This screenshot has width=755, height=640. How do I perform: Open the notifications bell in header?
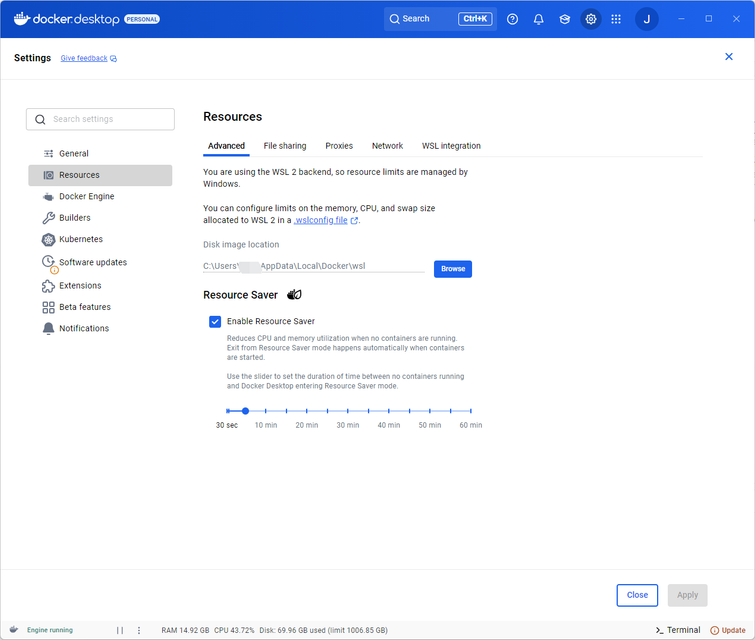coord(538,19)
